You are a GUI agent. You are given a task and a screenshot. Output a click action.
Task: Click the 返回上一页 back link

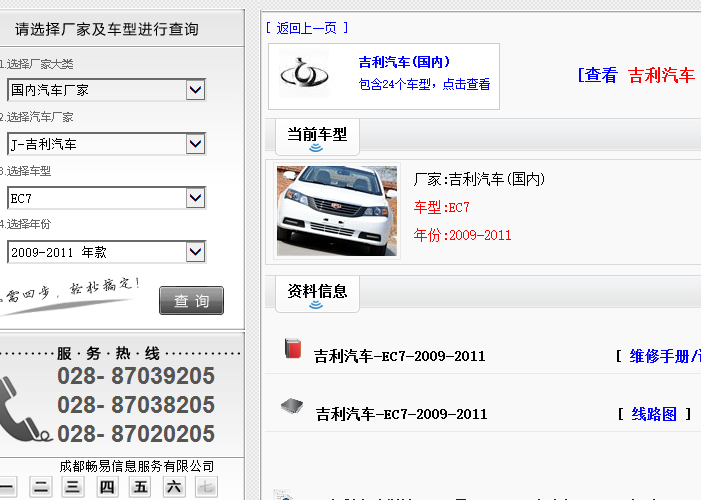pyautogui.click(x=307, y=28)
